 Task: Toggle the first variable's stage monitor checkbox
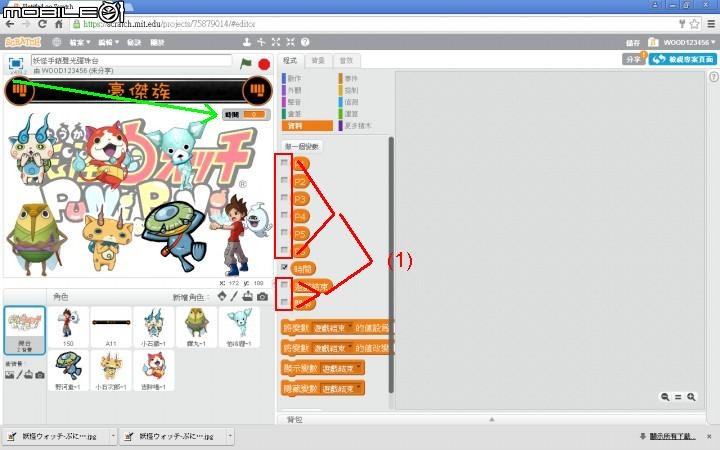click(284, 163)
